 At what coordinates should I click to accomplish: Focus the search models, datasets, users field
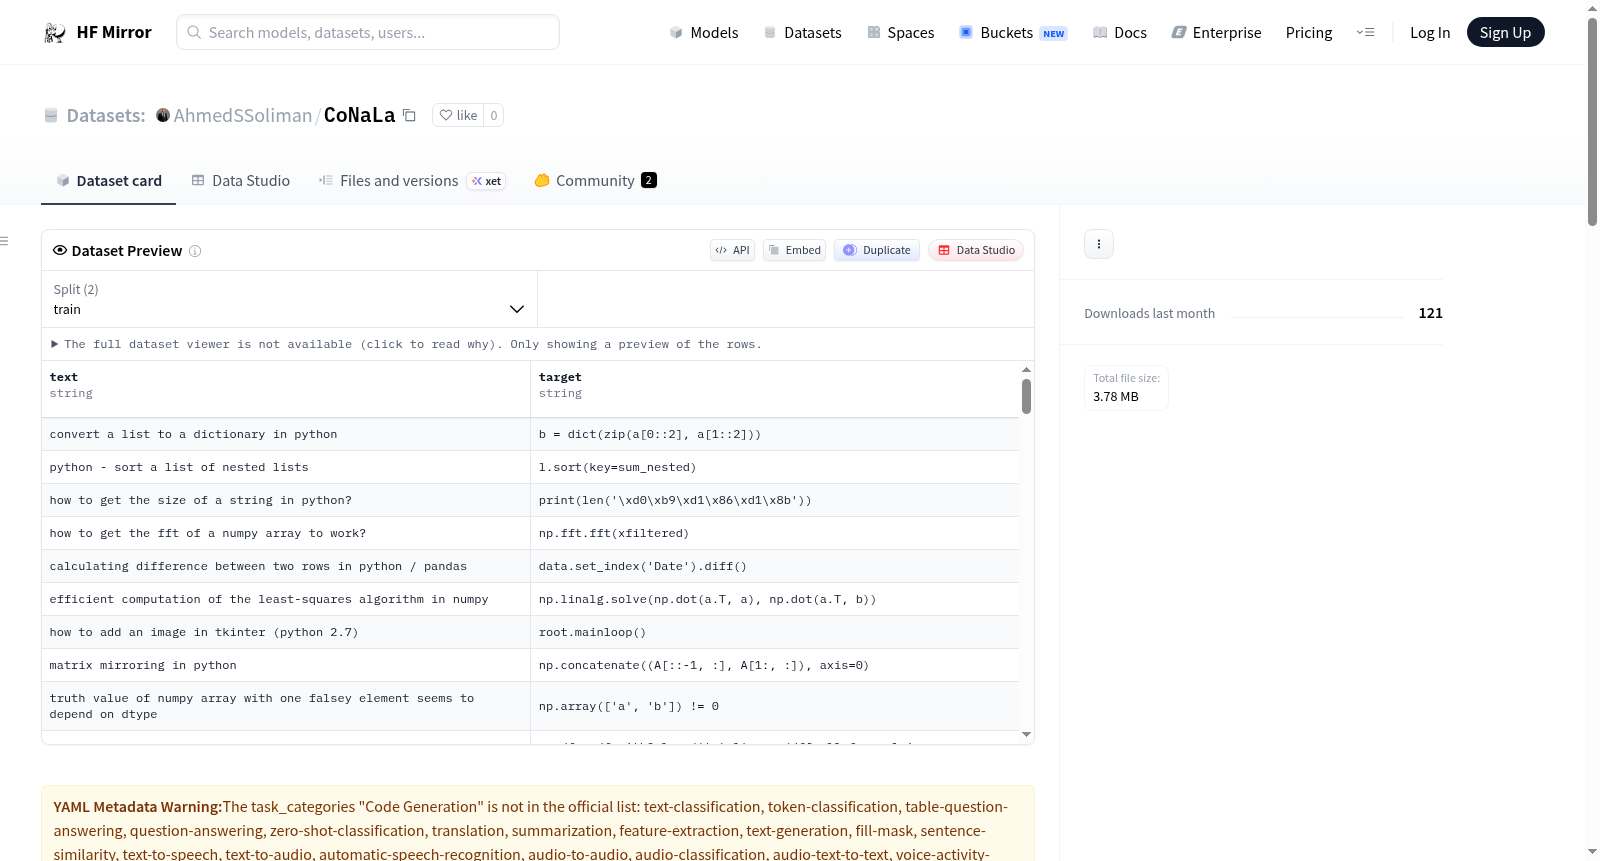click(368, 32)
